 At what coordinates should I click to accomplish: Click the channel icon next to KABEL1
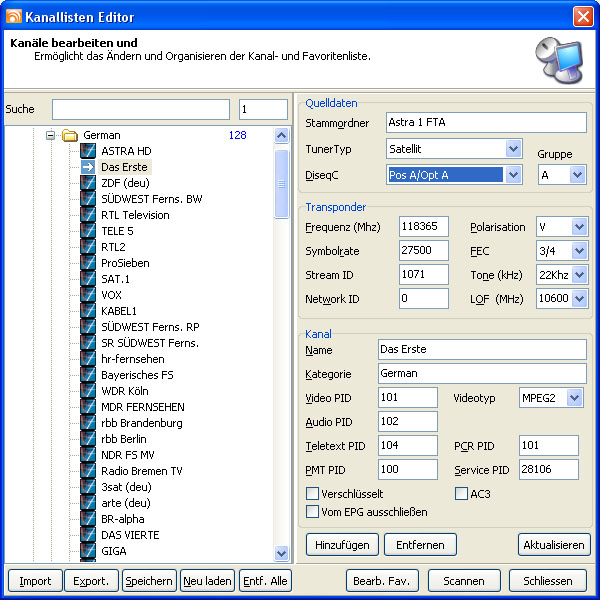coord(88,311)
